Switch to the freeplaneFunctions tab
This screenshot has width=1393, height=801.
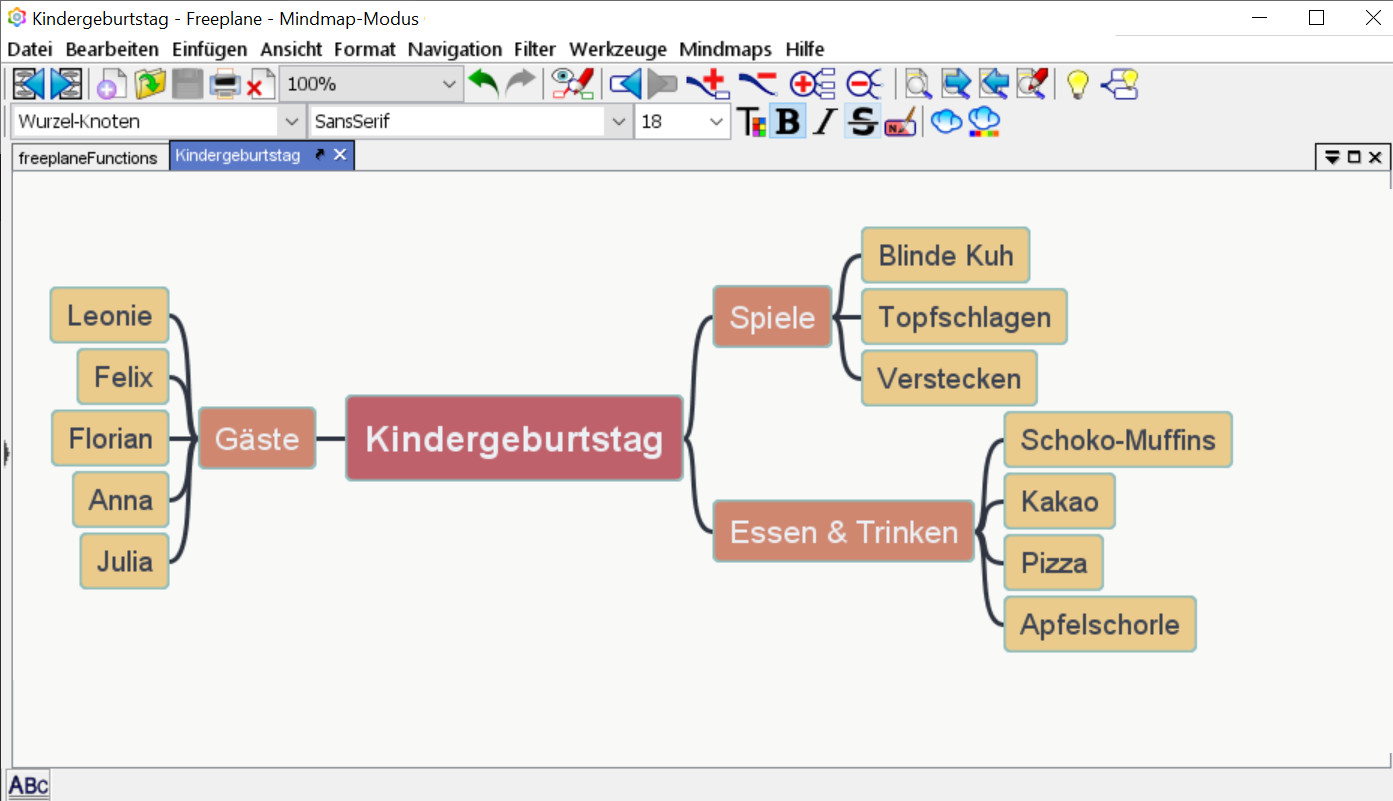click(x=88, y=157)
